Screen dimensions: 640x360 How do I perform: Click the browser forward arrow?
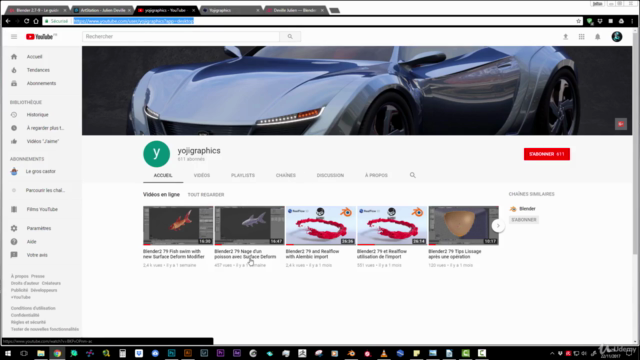coord(17,21)
